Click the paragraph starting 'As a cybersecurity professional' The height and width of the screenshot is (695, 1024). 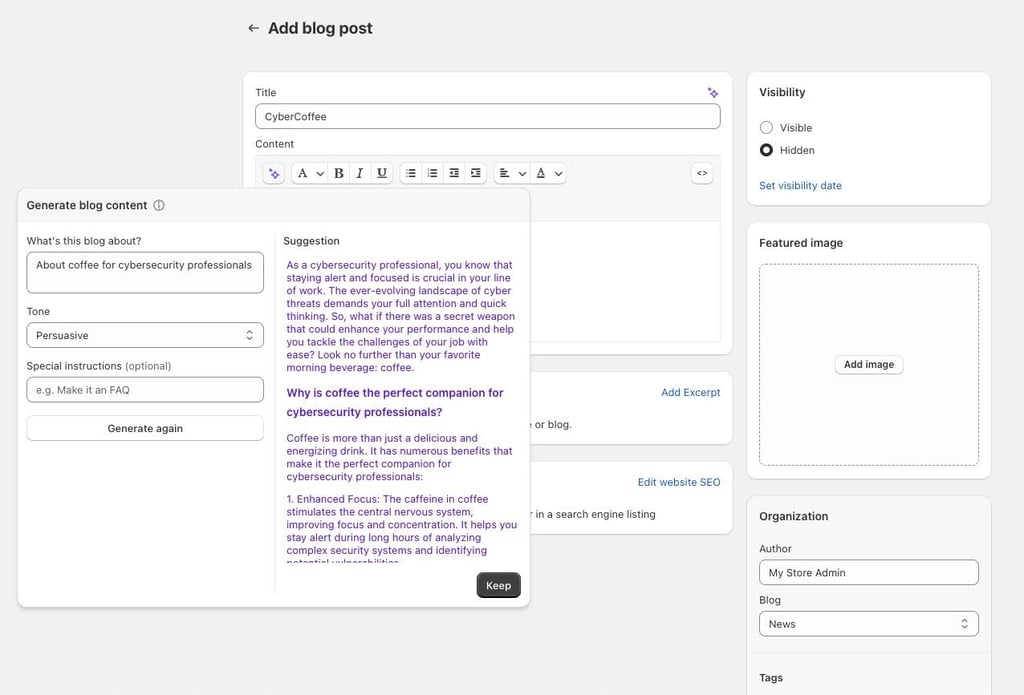(400, 316)
